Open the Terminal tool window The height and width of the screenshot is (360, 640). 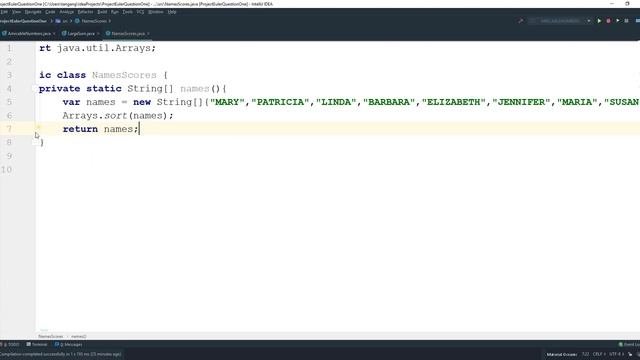[37, 344]
